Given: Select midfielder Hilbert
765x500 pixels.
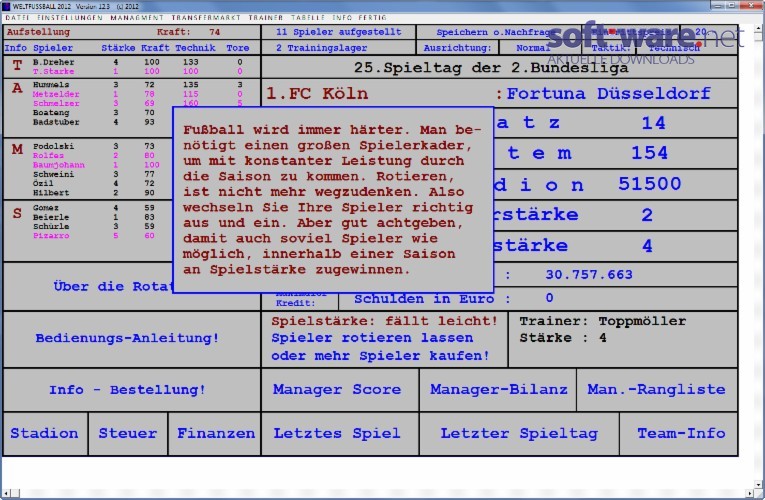Looking at the screenshot, I should click(51, 193).
